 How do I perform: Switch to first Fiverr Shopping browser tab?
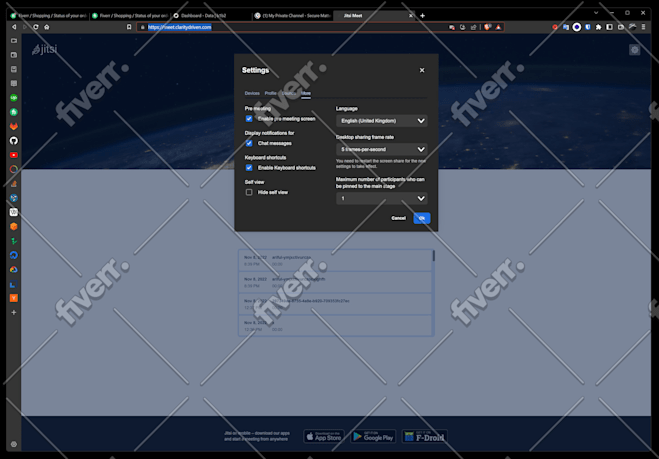tap(48, 16)
